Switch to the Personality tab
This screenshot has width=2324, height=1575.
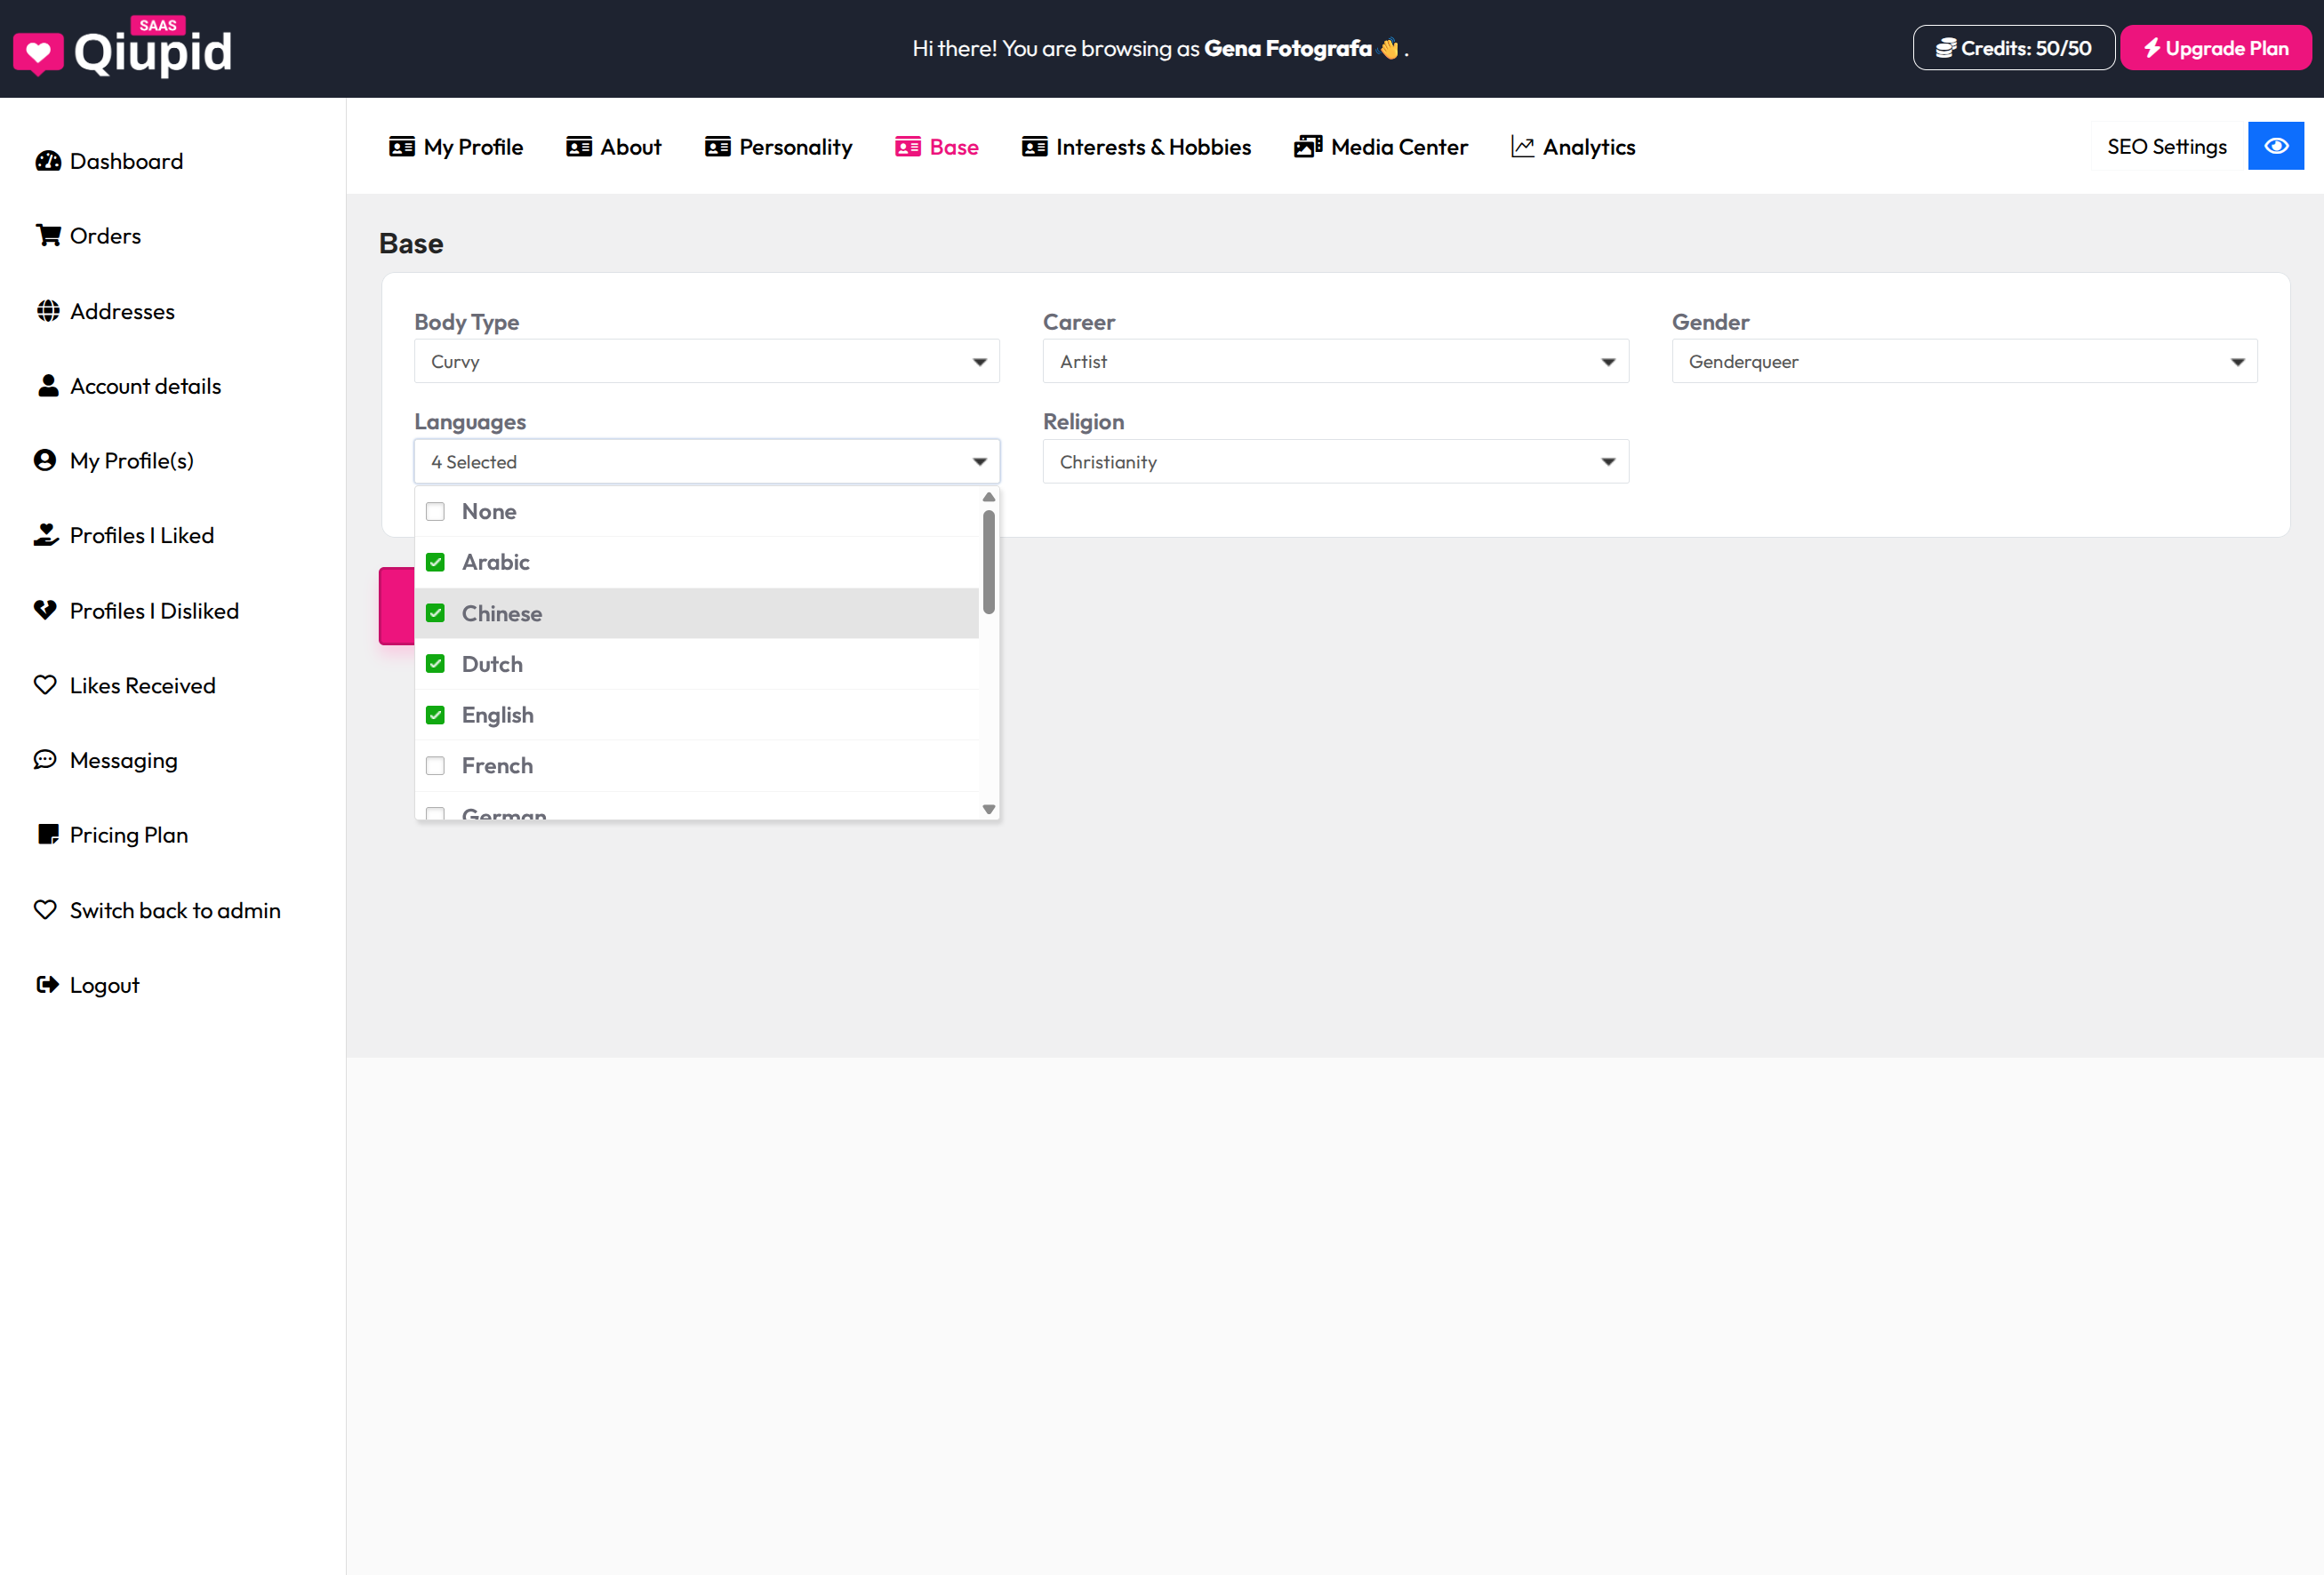[x=779, y=147]
